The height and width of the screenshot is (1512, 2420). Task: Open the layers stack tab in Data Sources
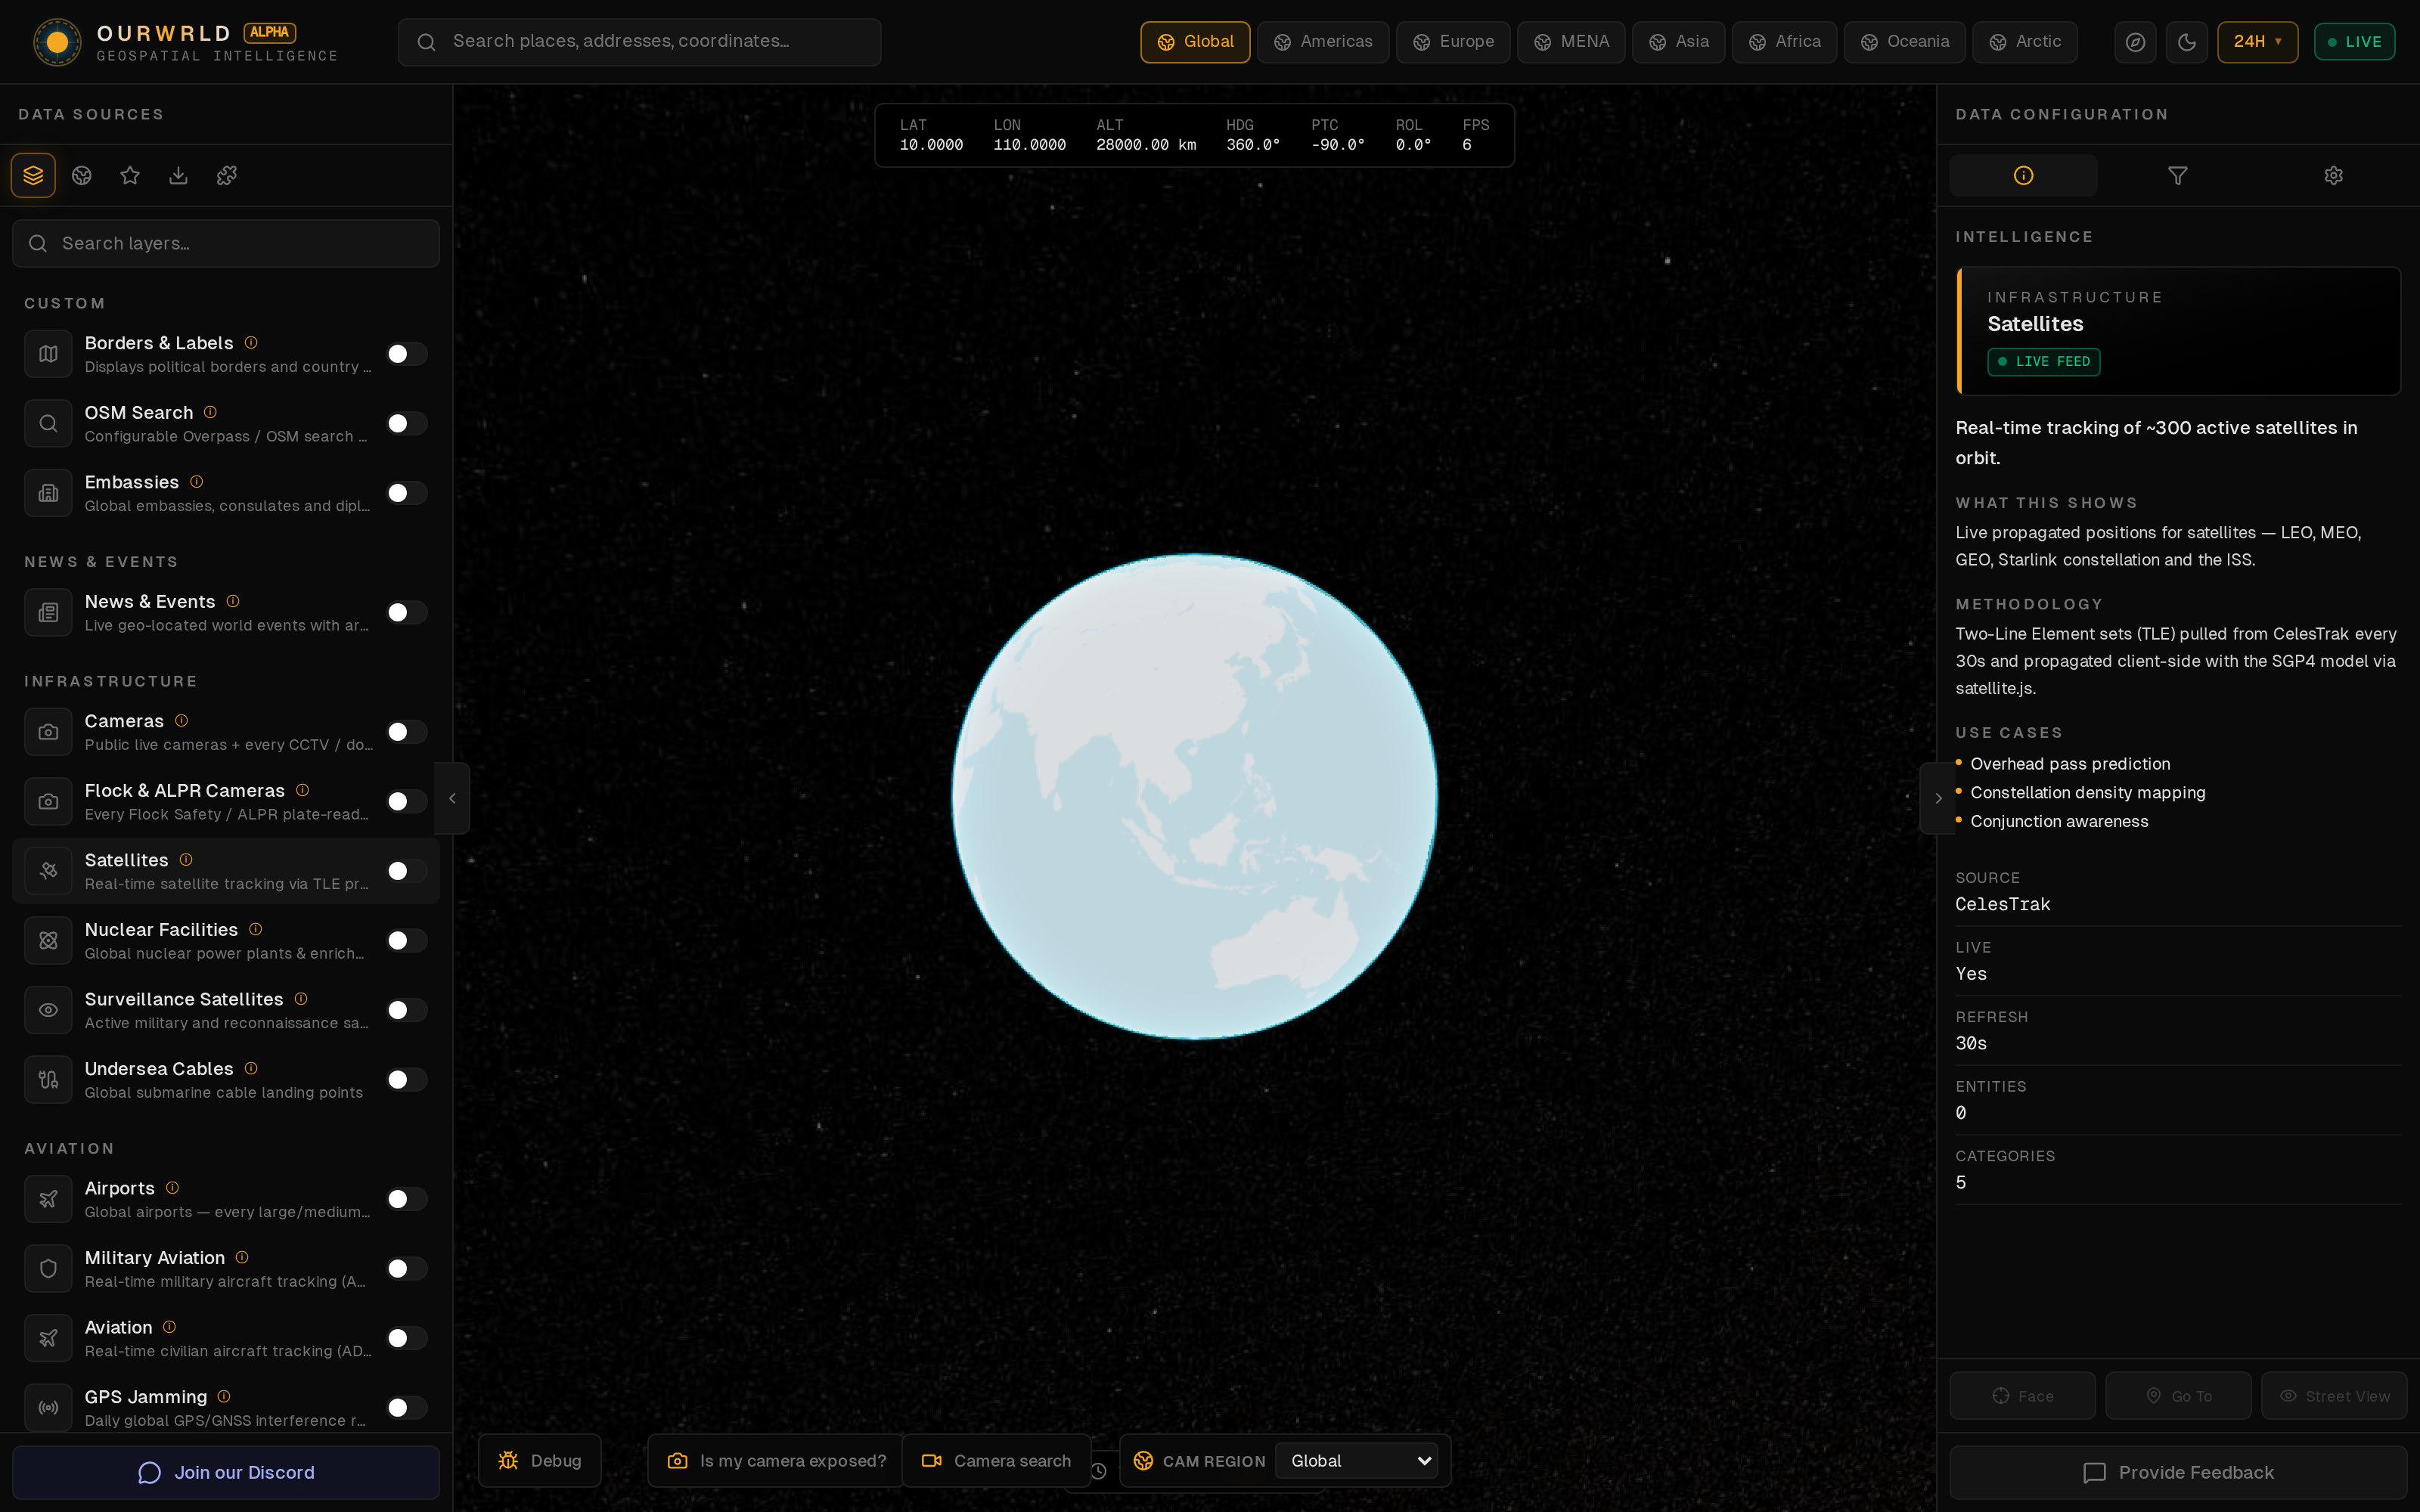pos(33,176)
